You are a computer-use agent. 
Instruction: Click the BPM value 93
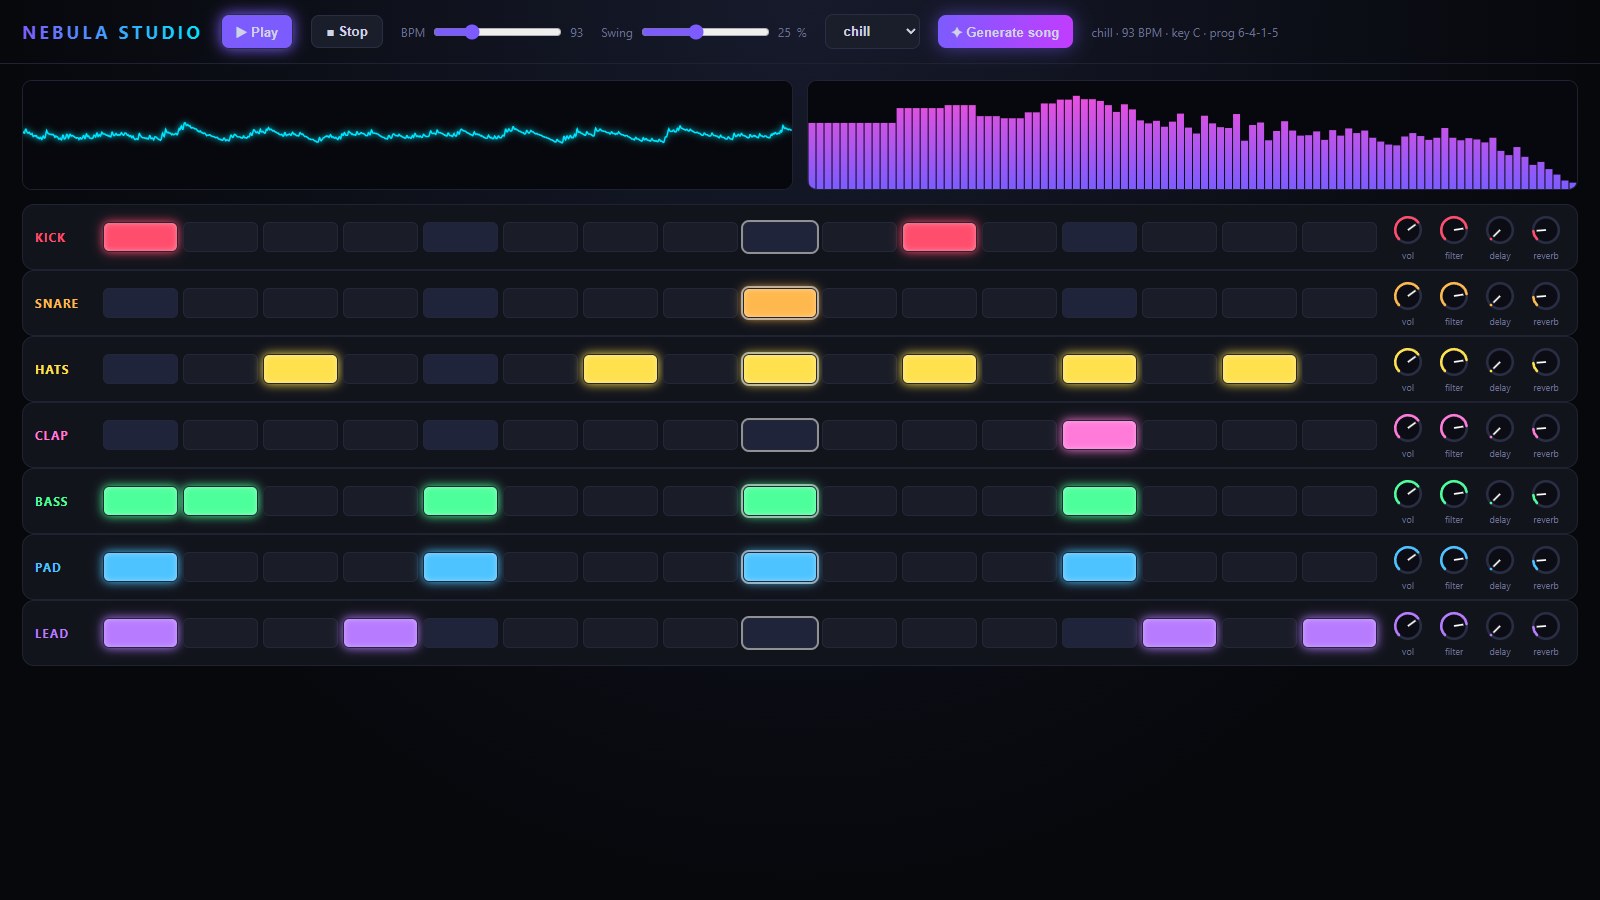click(x=576, y=33)
